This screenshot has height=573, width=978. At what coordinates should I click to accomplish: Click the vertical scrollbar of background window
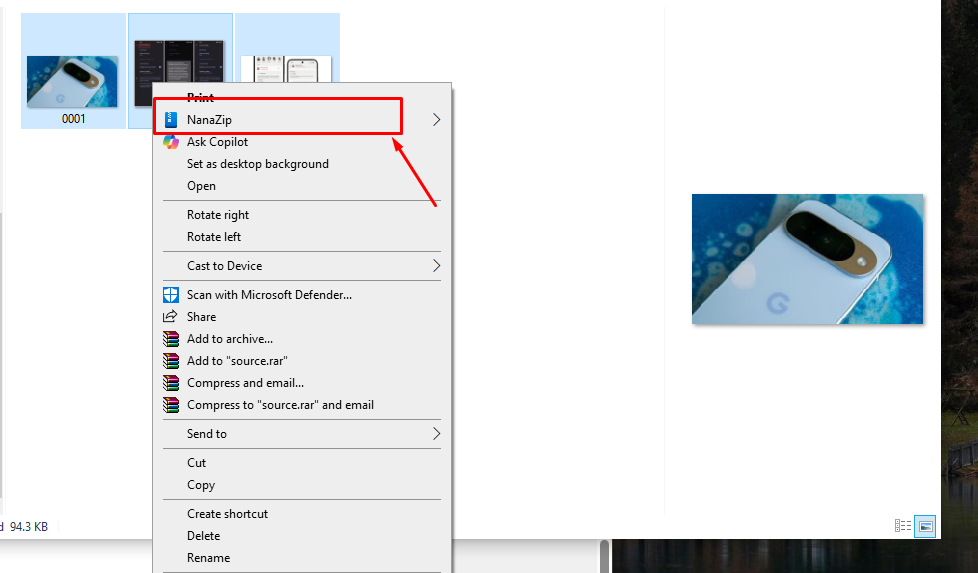[604, 556]
